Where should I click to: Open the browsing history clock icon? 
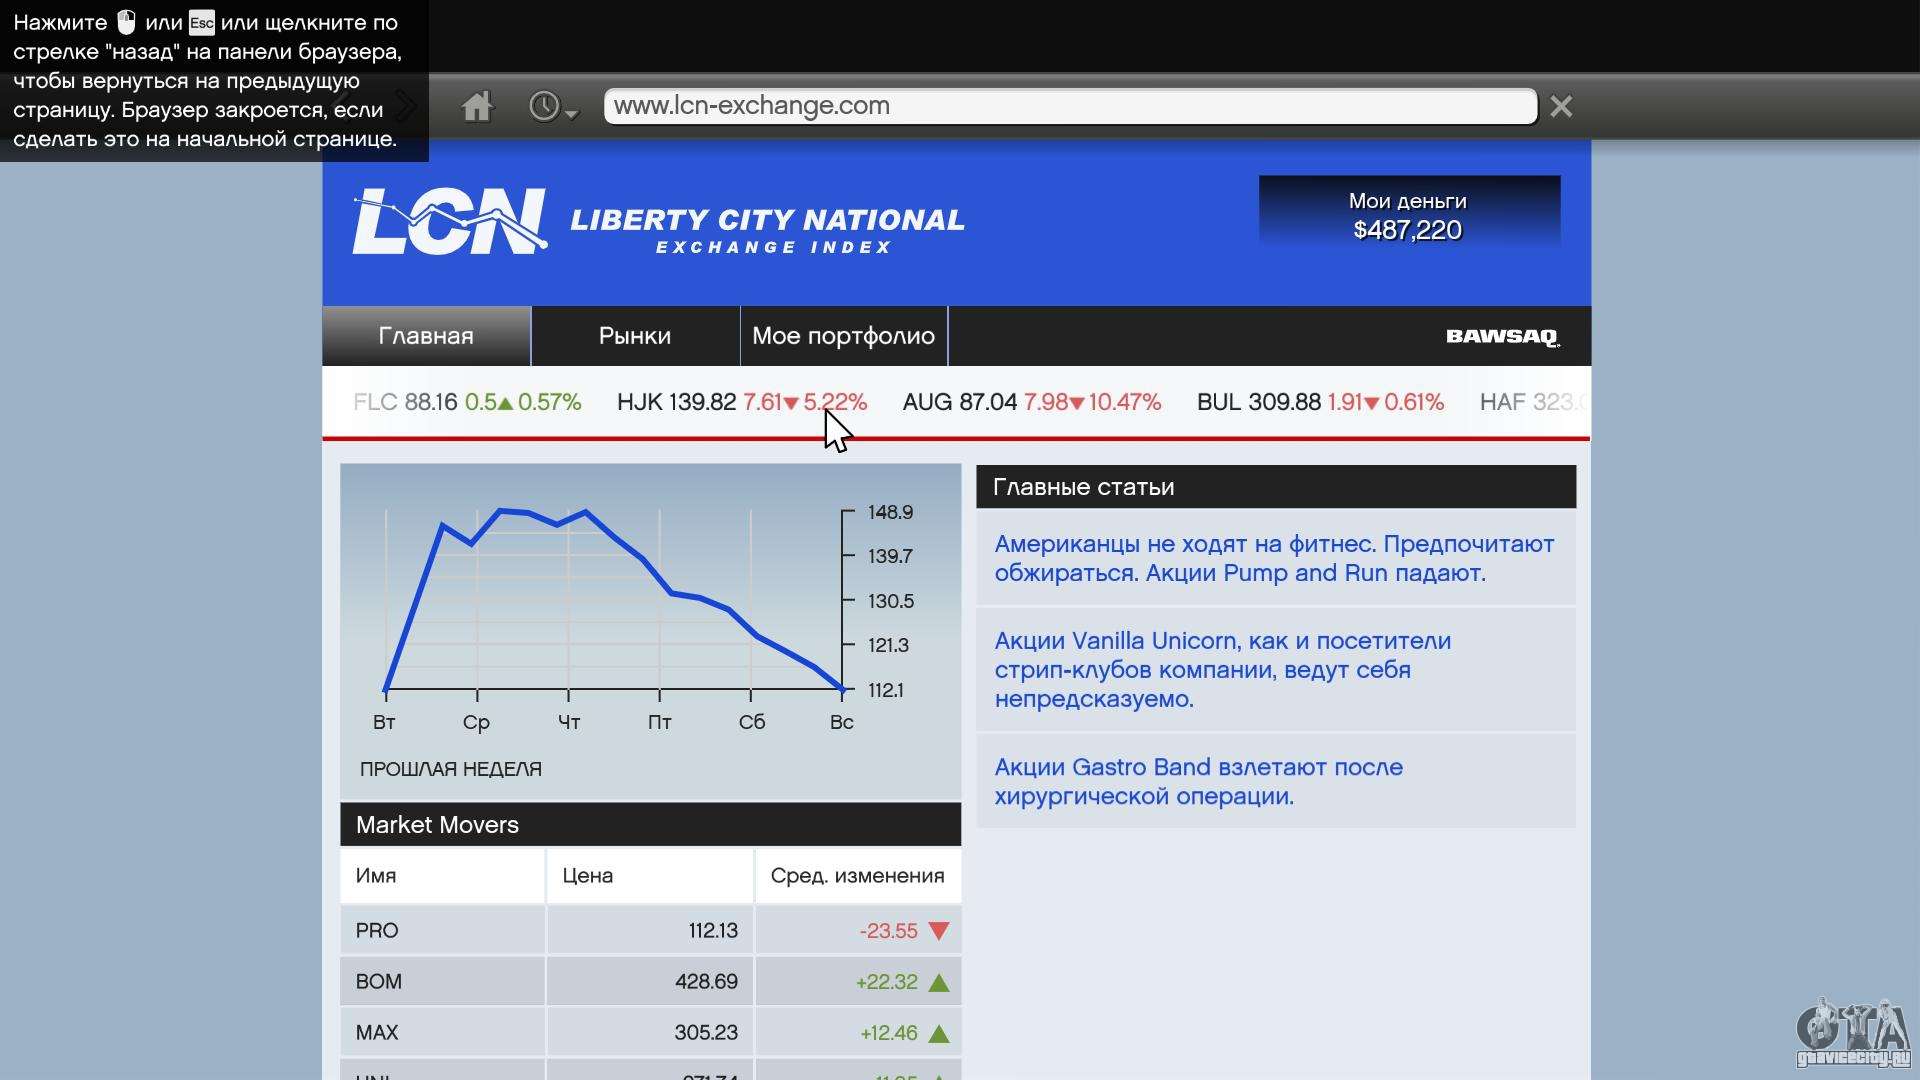click(x=544, y=106)
